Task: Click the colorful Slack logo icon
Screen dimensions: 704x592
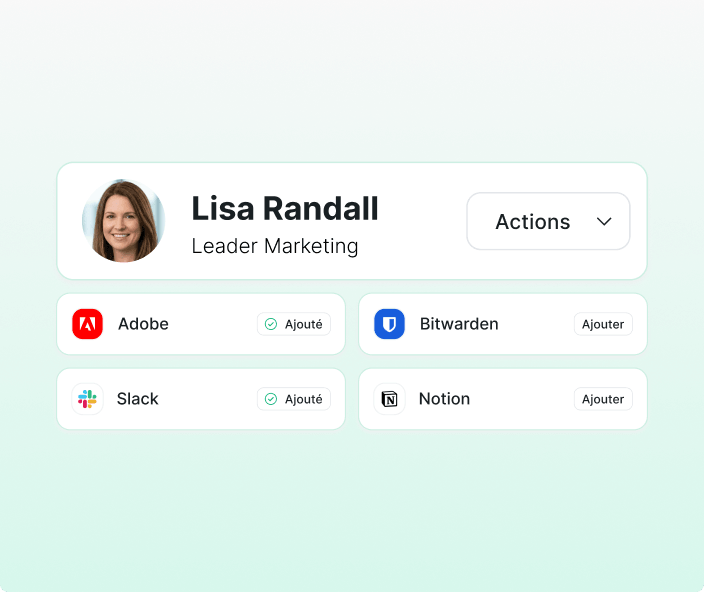Action: tap(88, 399)
